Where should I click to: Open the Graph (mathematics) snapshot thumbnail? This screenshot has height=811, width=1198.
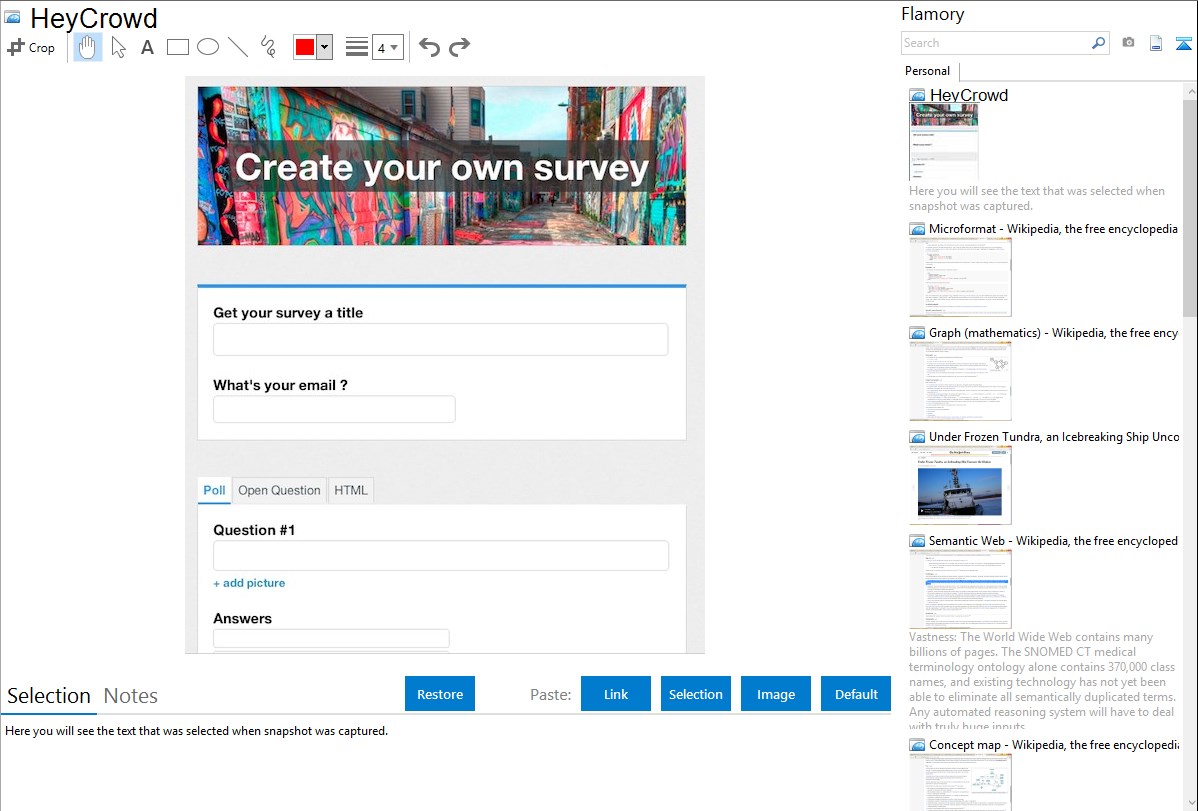[x=960, y=381]
